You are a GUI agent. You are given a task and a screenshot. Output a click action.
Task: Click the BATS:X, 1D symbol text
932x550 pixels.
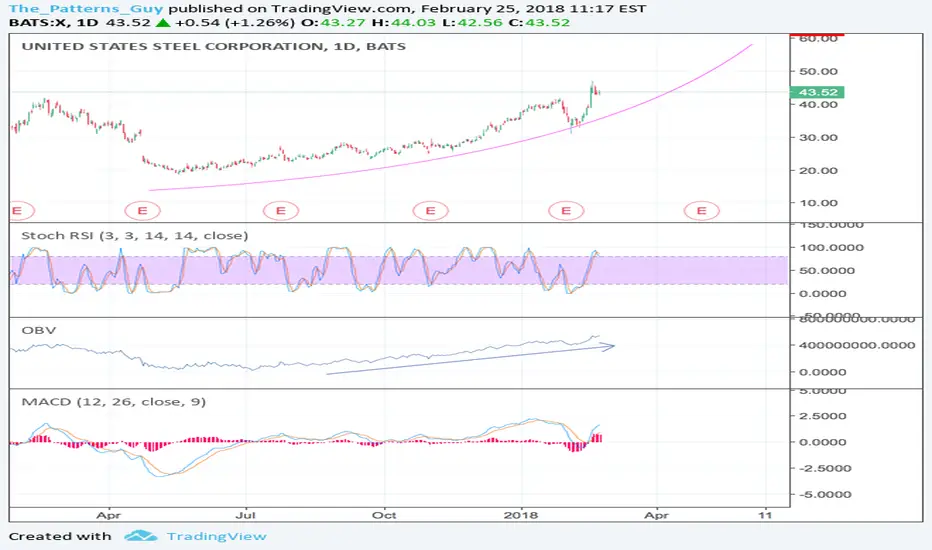tap(55, 23)
